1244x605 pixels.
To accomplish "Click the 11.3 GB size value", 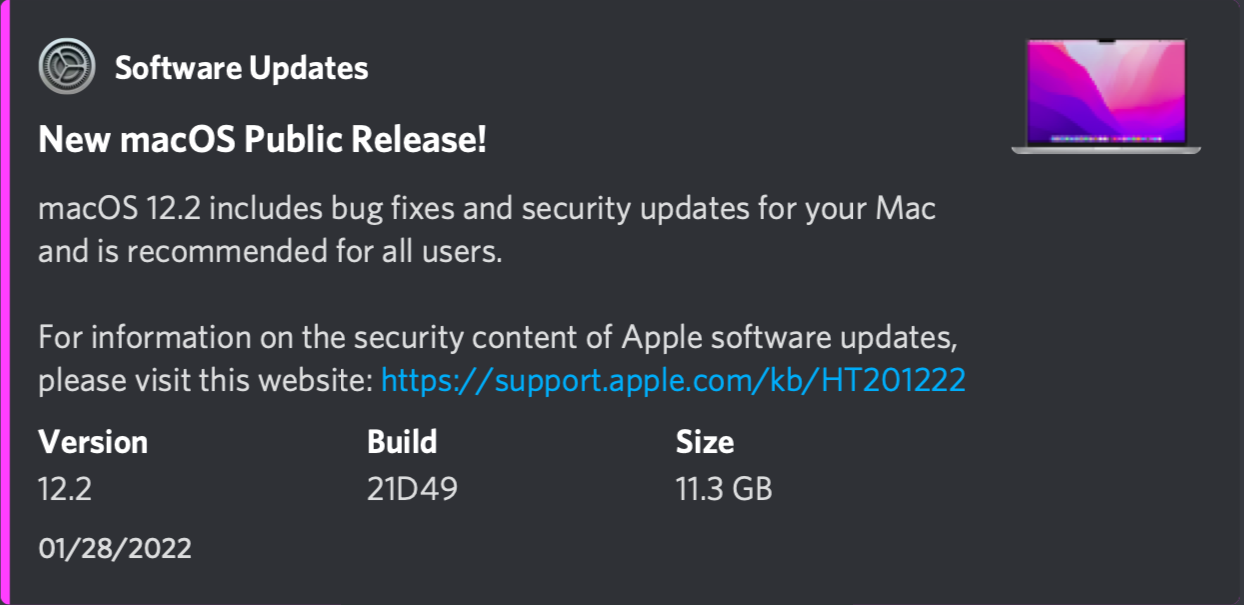I will point(724,490).
